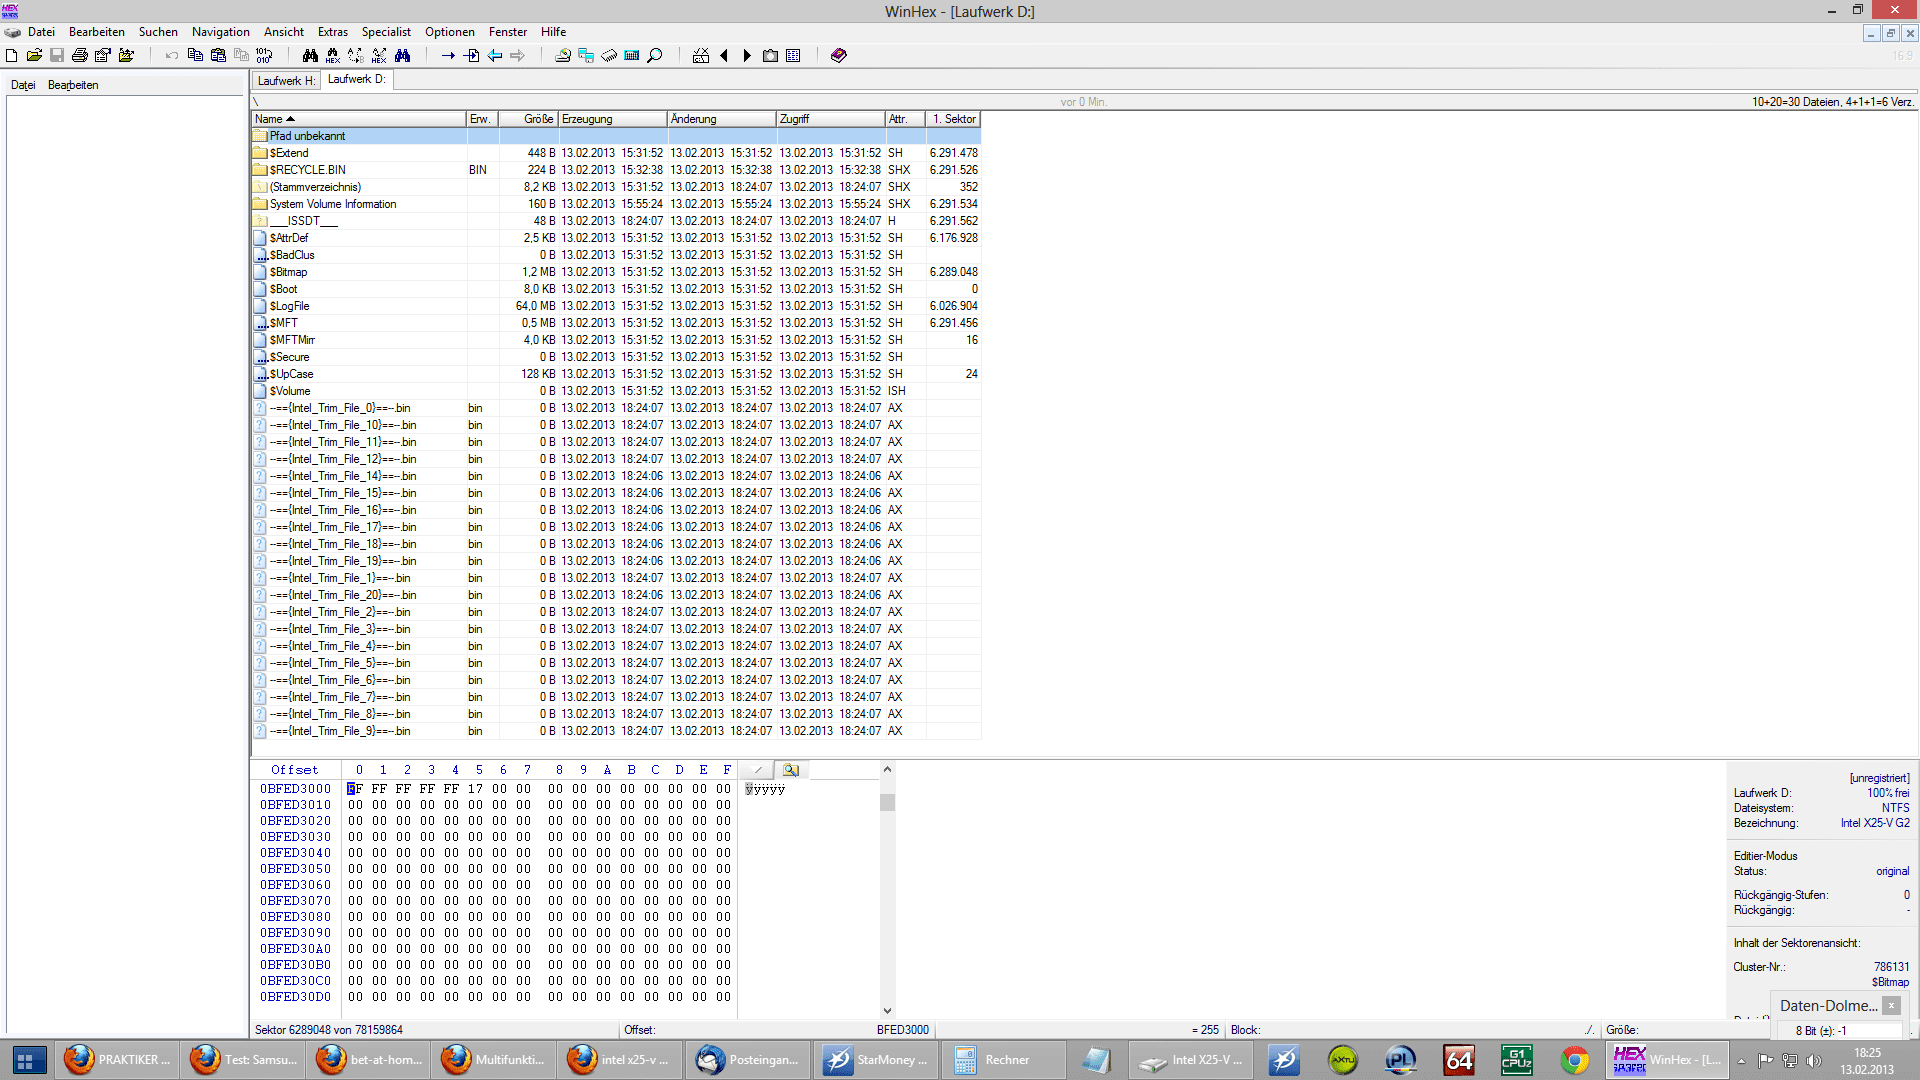
Task: Select System Volume Information folder
Action: 616,204
